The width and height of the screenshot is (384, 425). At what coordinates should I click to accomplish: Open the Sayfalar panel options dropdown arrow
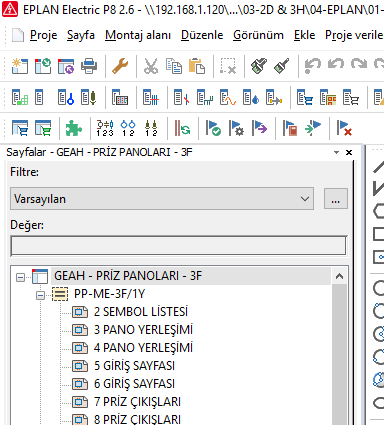pyautogui.click(x=336, y=153)
